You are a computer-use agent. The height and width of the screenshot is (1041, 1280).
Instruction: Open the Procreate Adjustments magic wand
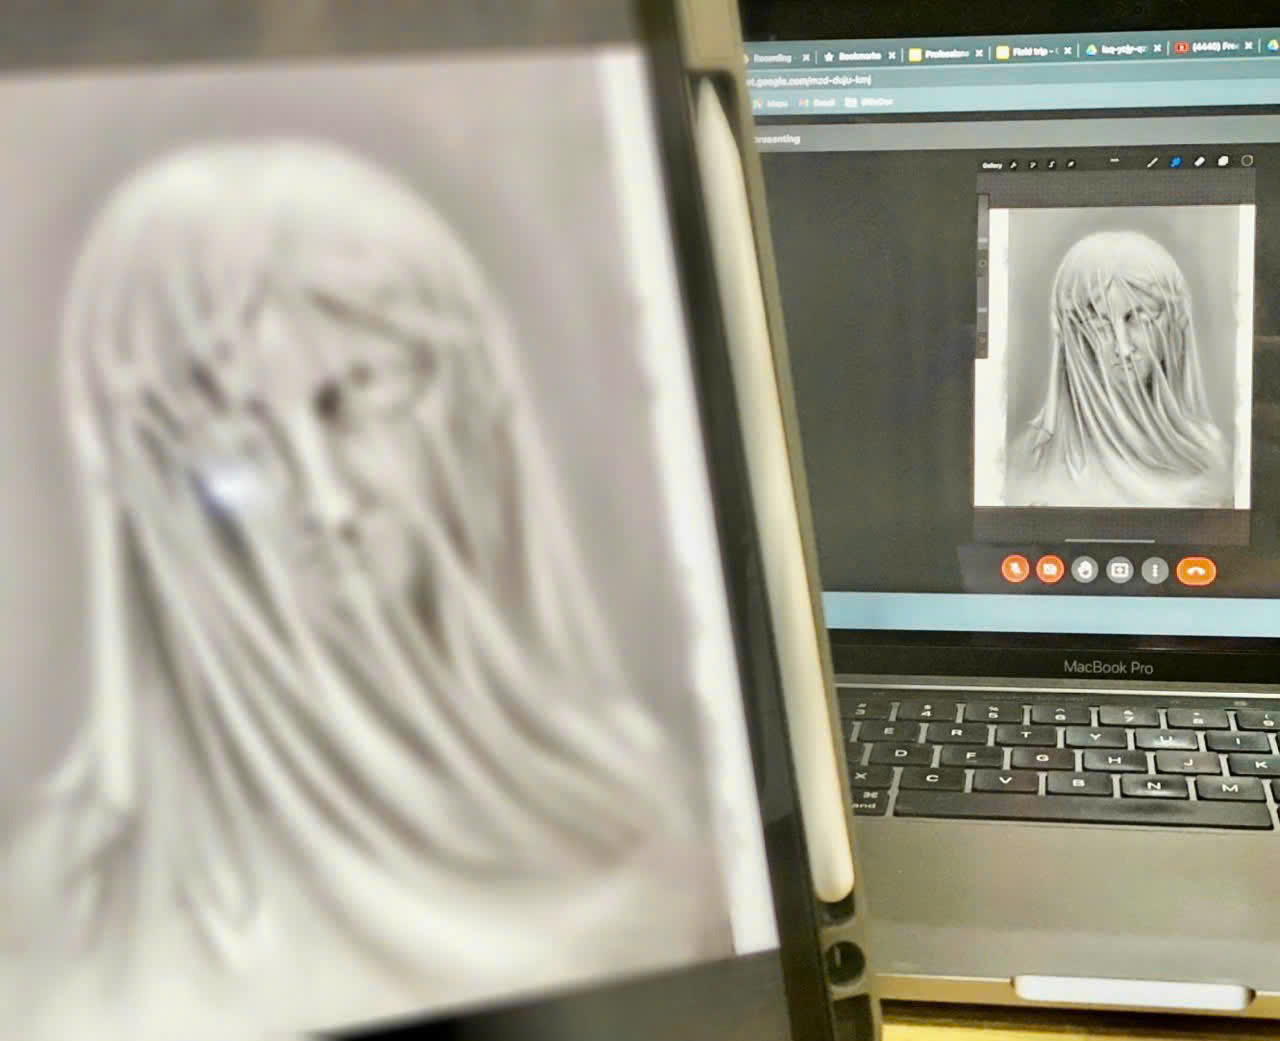pos(1033,164)
